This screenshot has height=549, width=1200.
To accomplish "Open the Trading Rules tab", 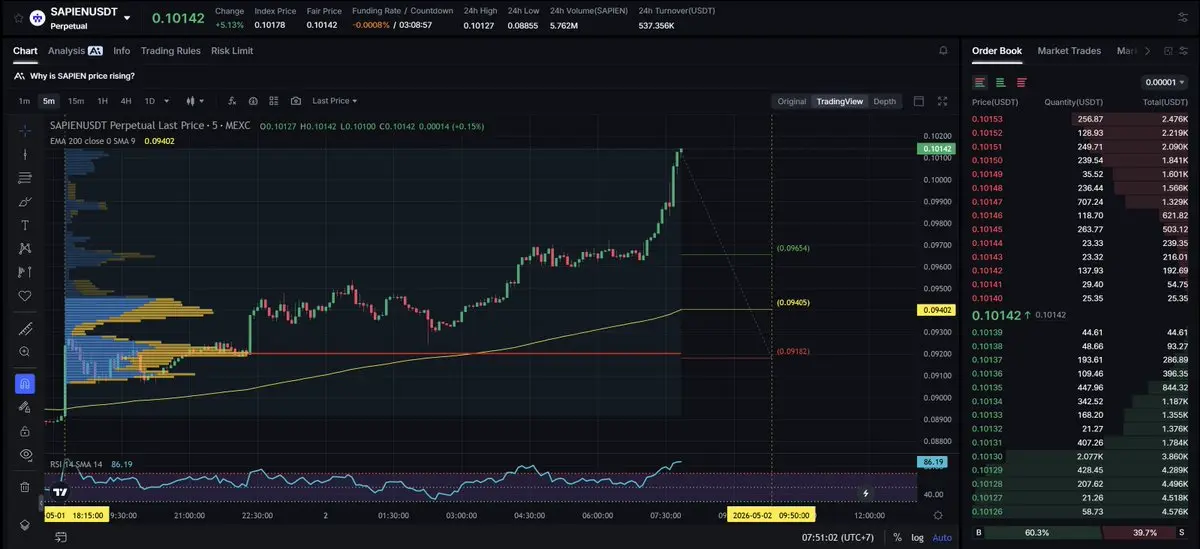I will pyautogui.click(x=170, y=51).
